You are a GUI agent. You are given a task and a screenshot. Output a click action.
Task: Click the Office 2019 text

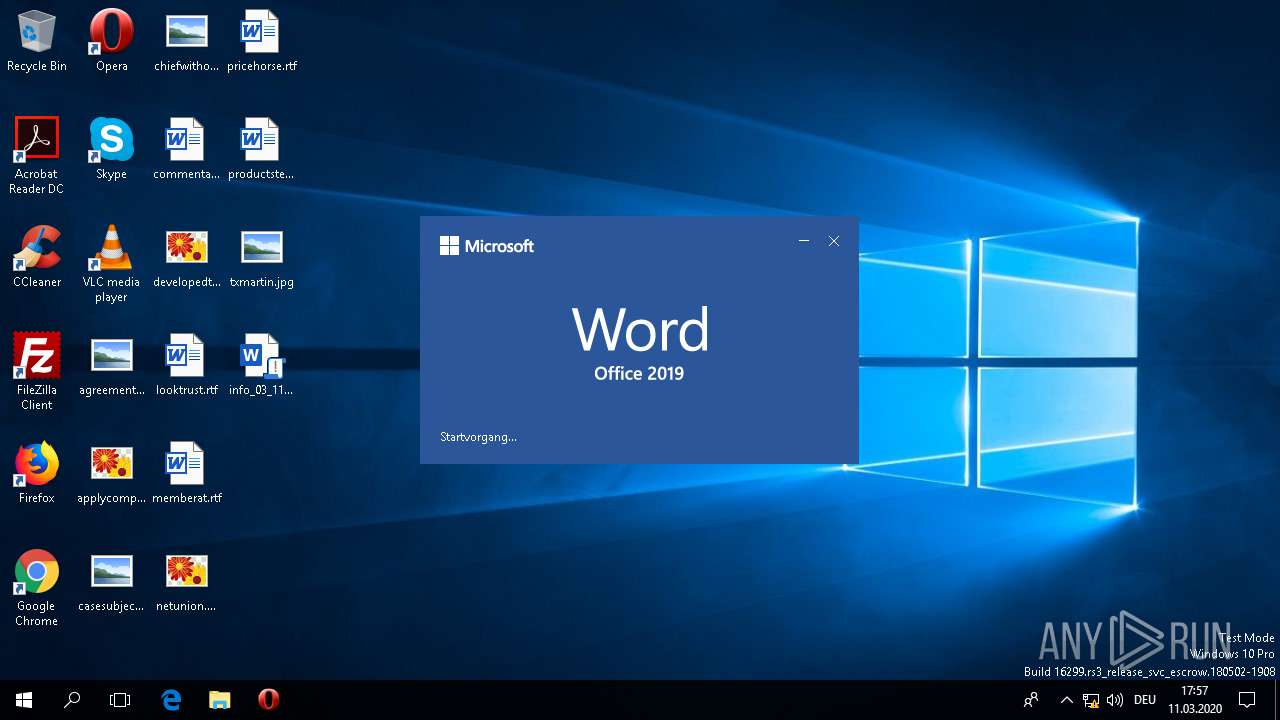(x=639, y=374)
